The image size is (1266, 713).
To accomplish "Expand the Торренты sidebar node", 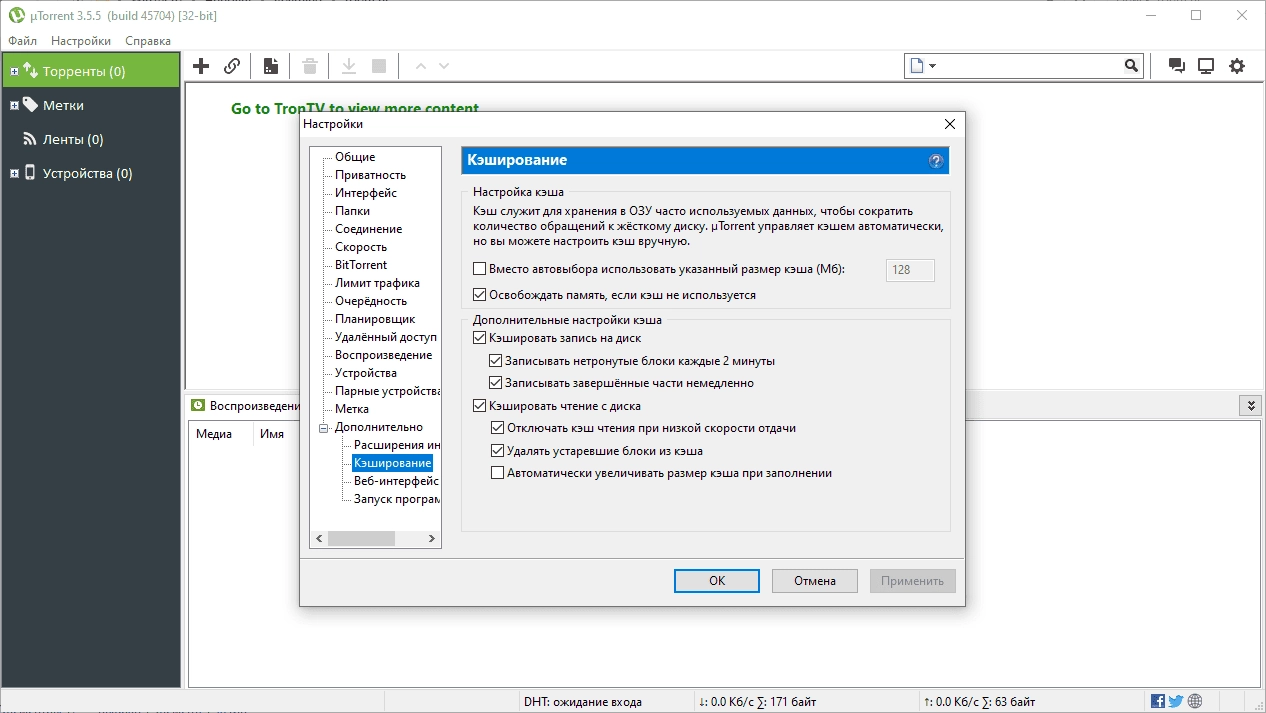I will click(x=14, y=72).
